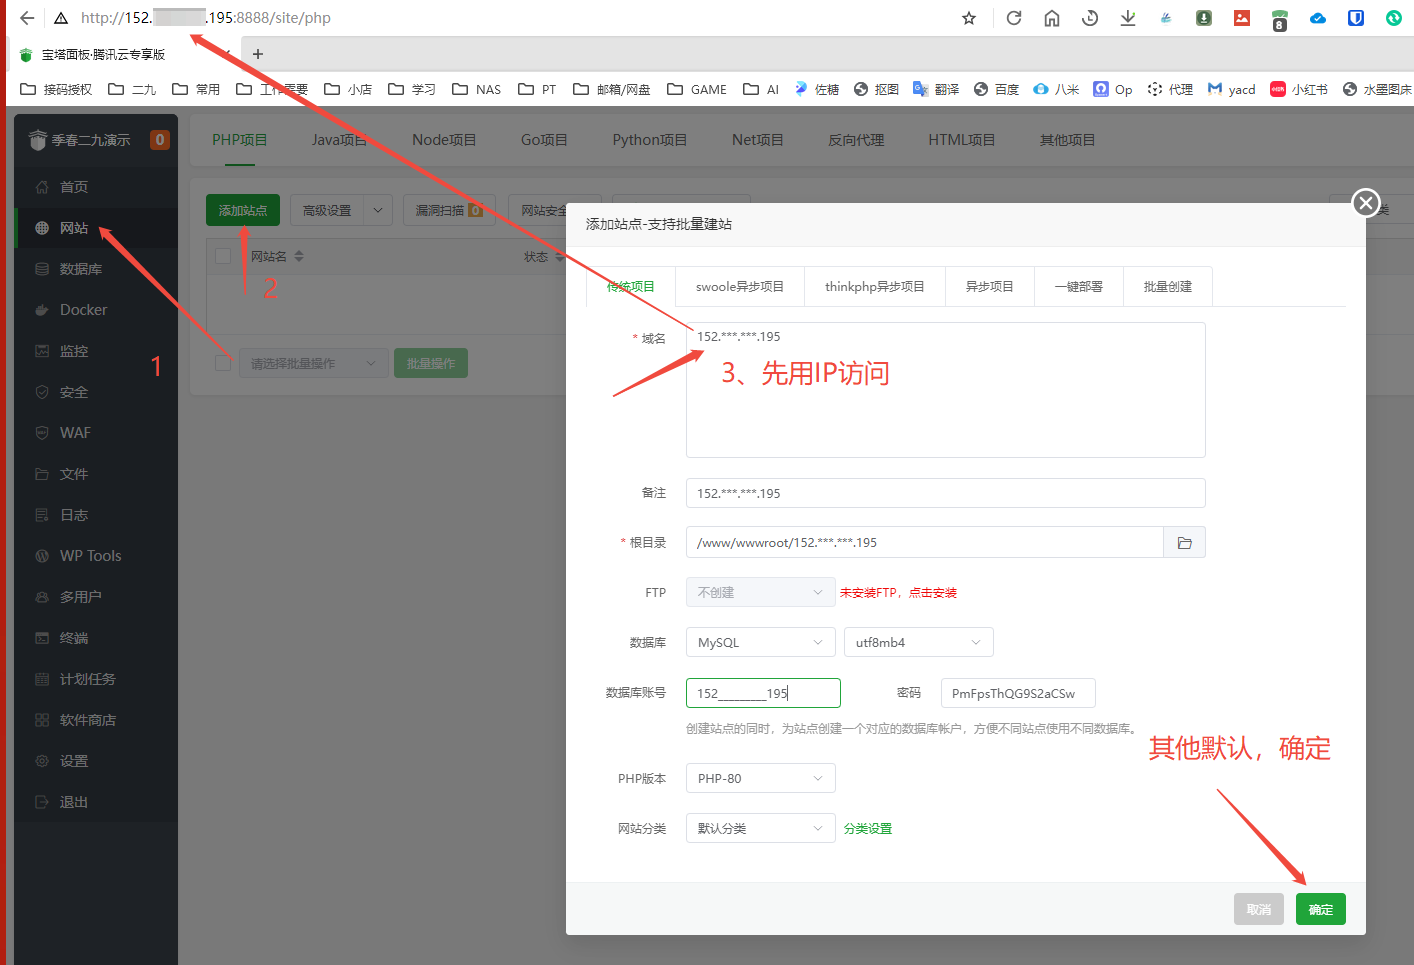
Task: Click the 取消 cancel button
Action: [1258, 909]
